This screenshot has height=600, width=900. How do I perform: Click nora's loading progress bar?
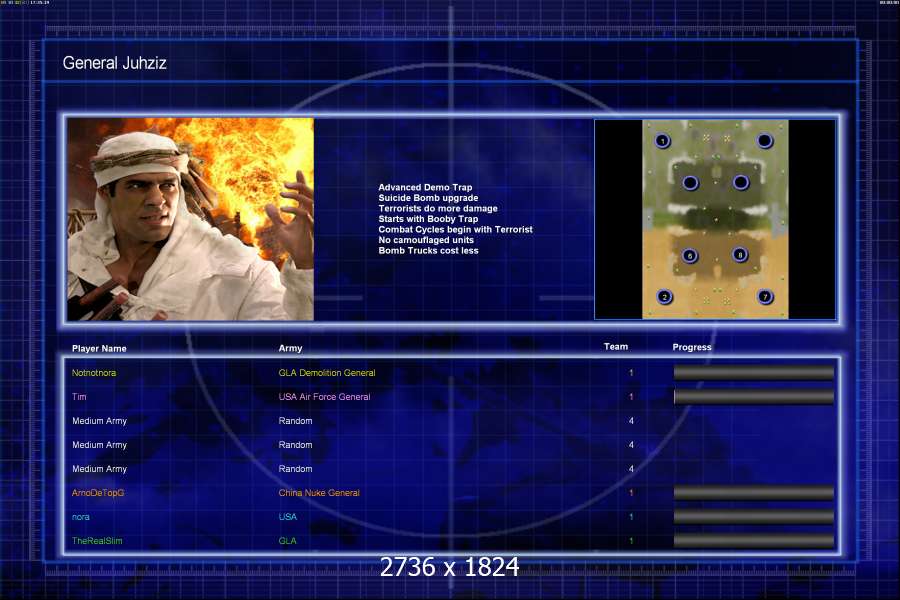tap(754, 517)
